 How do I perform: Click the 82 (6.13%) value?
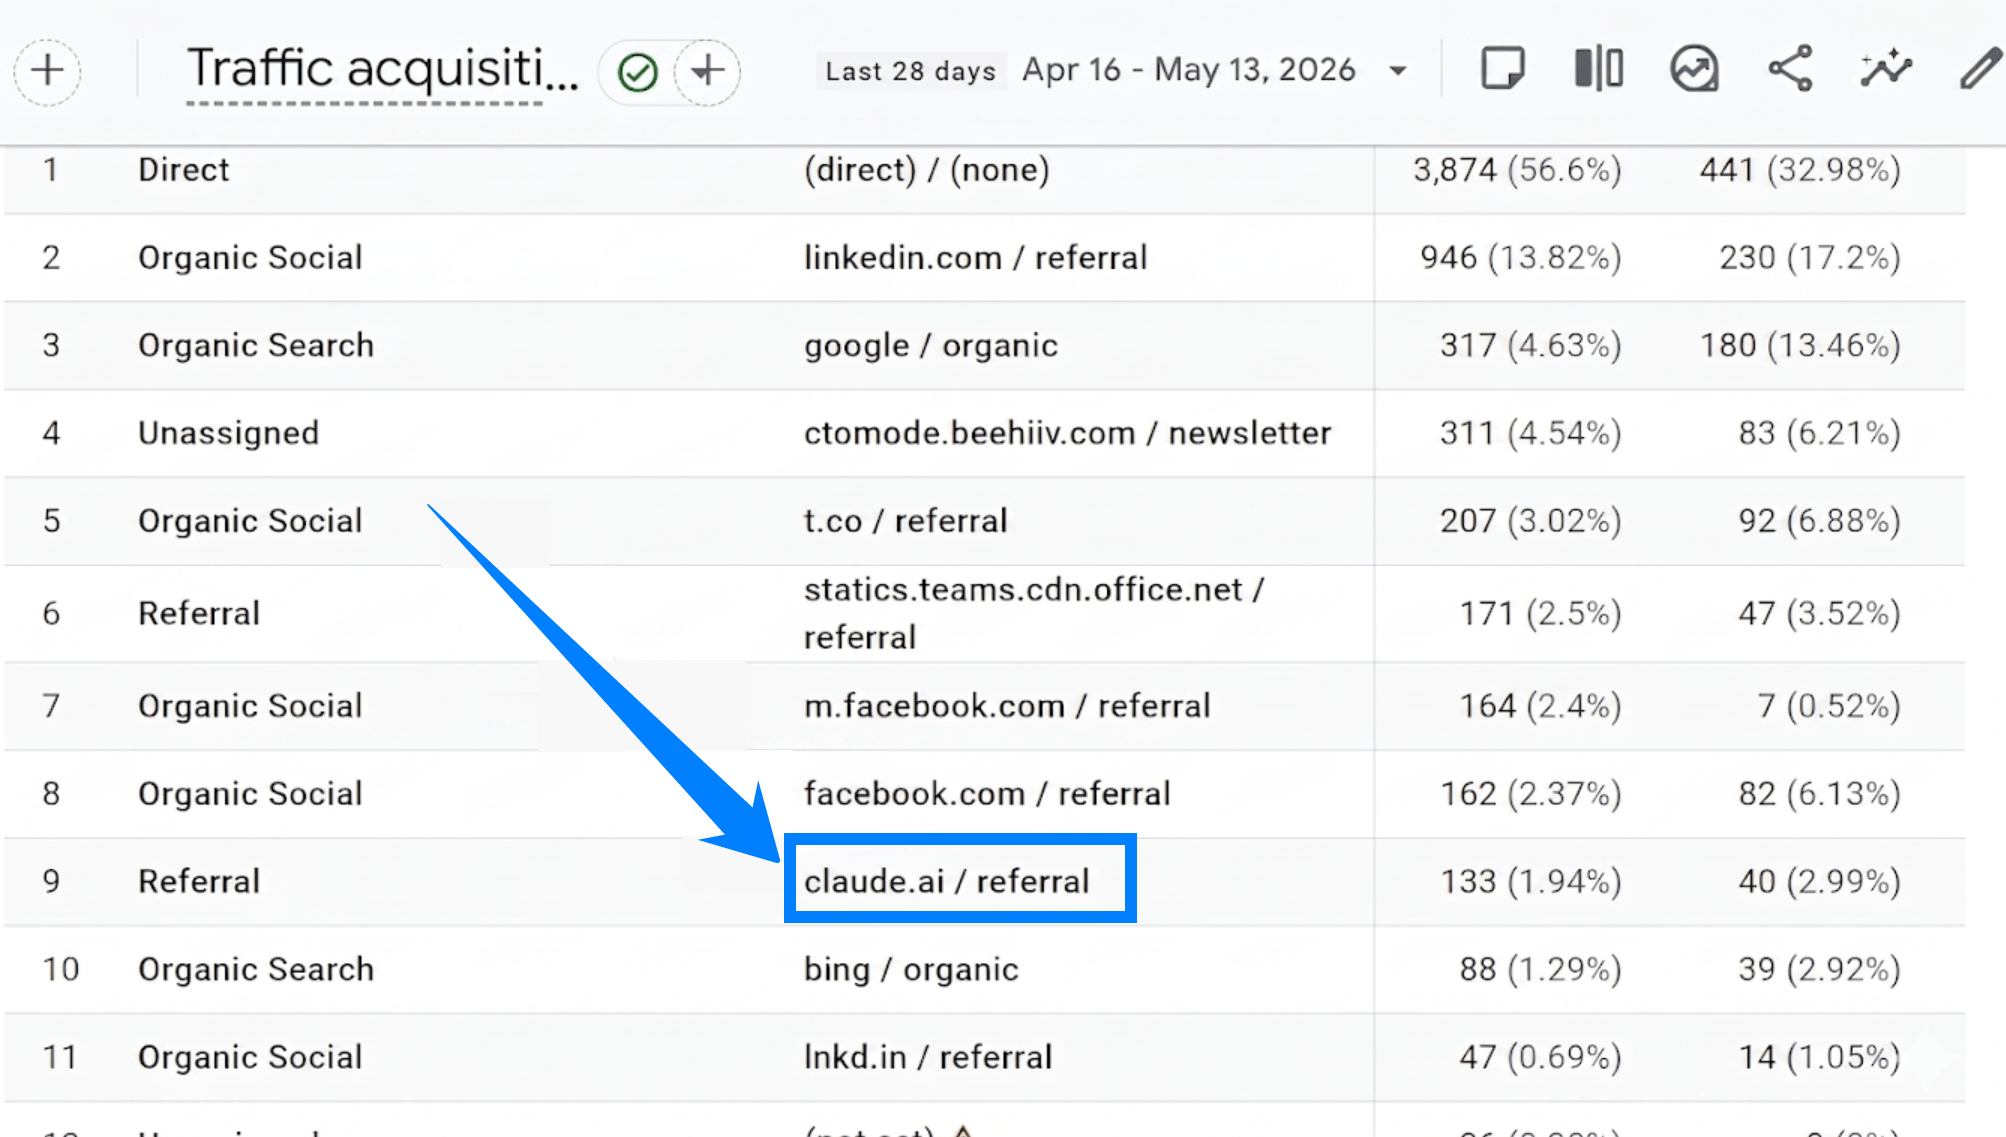pos(1819,794)
